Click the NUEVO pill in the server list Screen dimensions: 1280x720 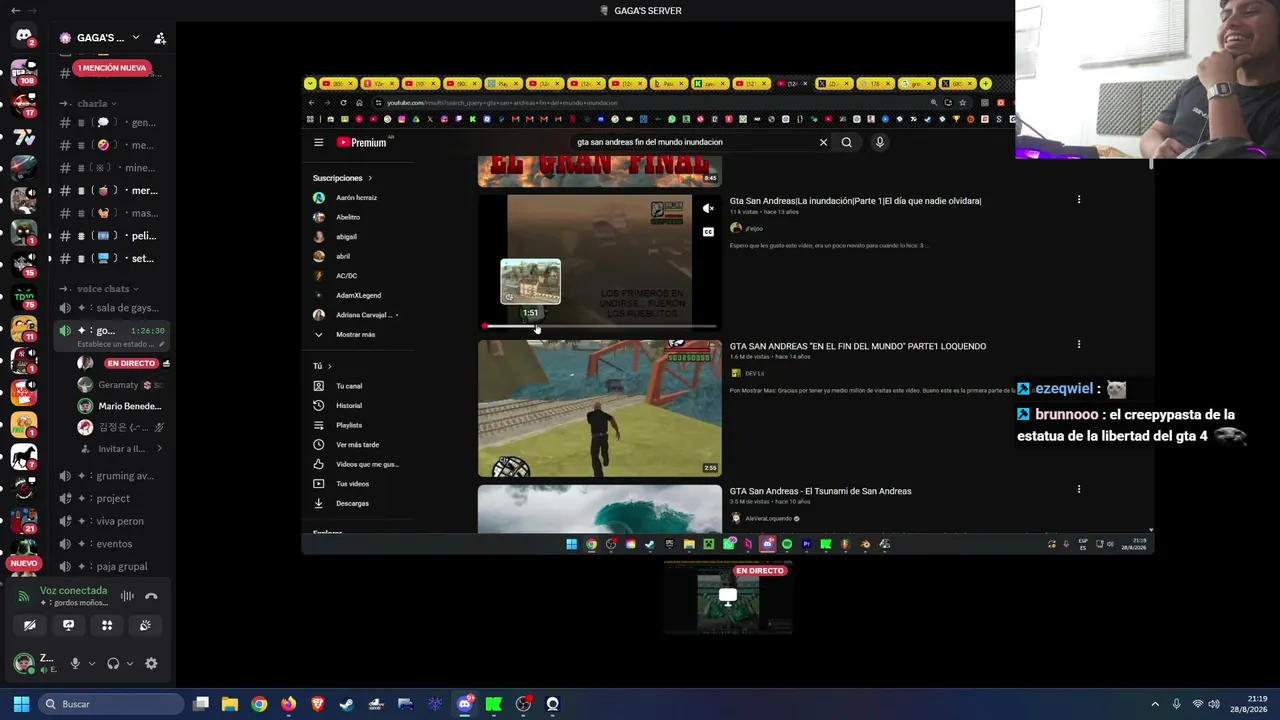24,563
